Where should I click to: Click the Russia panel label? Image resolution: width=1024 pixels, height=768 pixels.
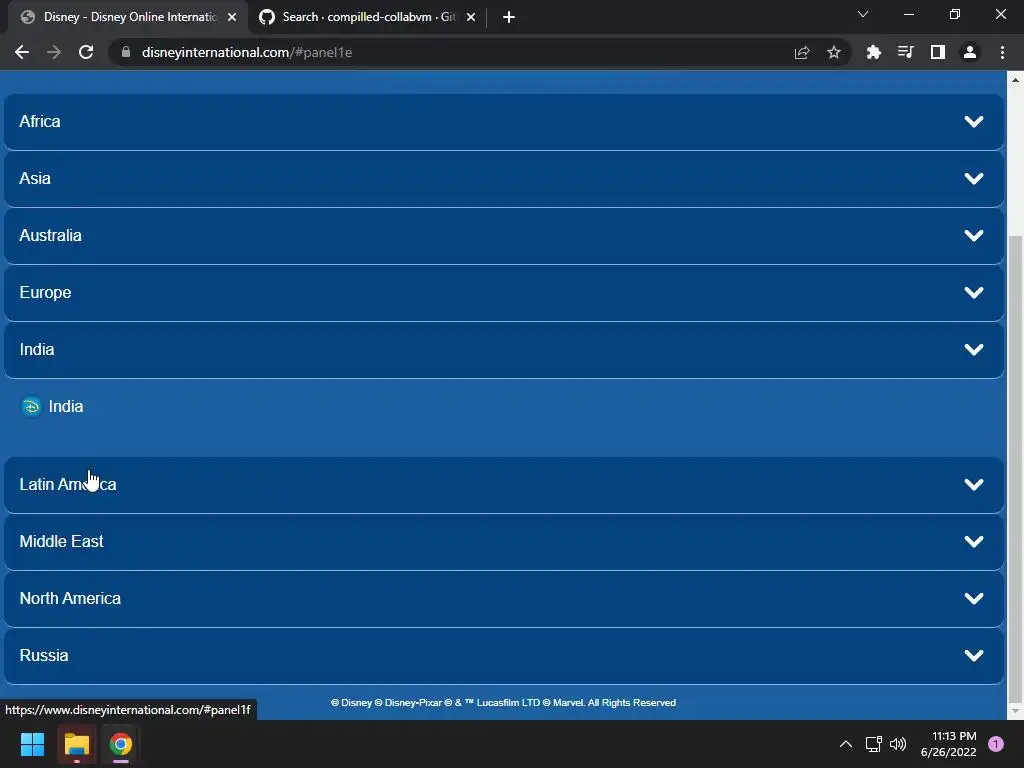pos(44,655)
